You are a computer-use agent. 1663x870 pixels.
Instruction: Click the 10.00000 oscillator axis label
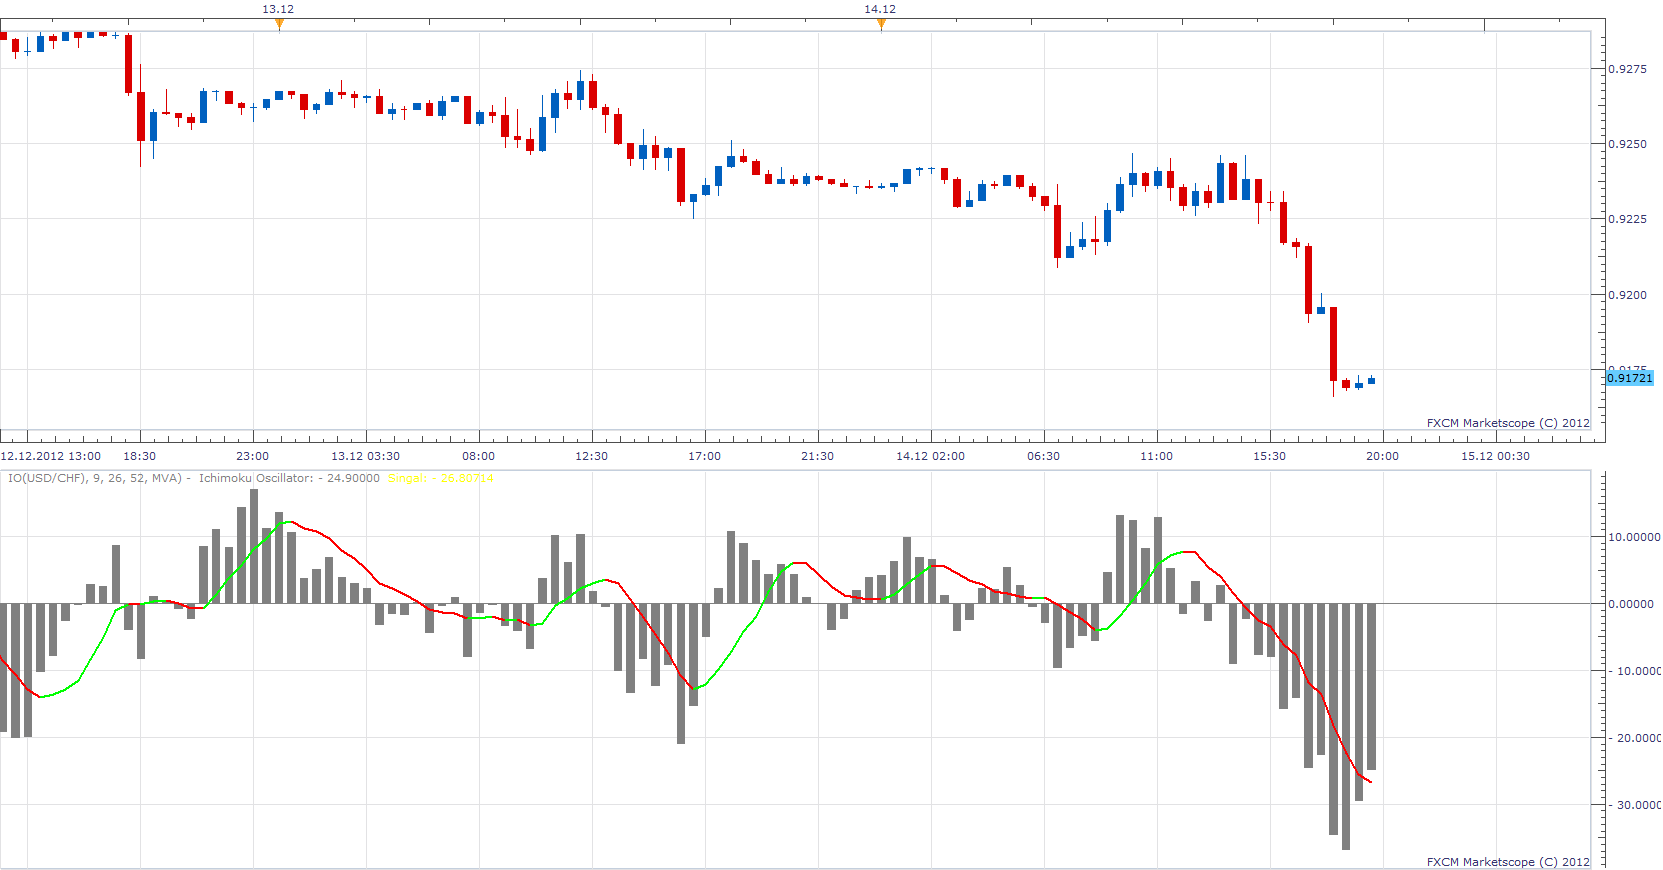coord(1634,537)
